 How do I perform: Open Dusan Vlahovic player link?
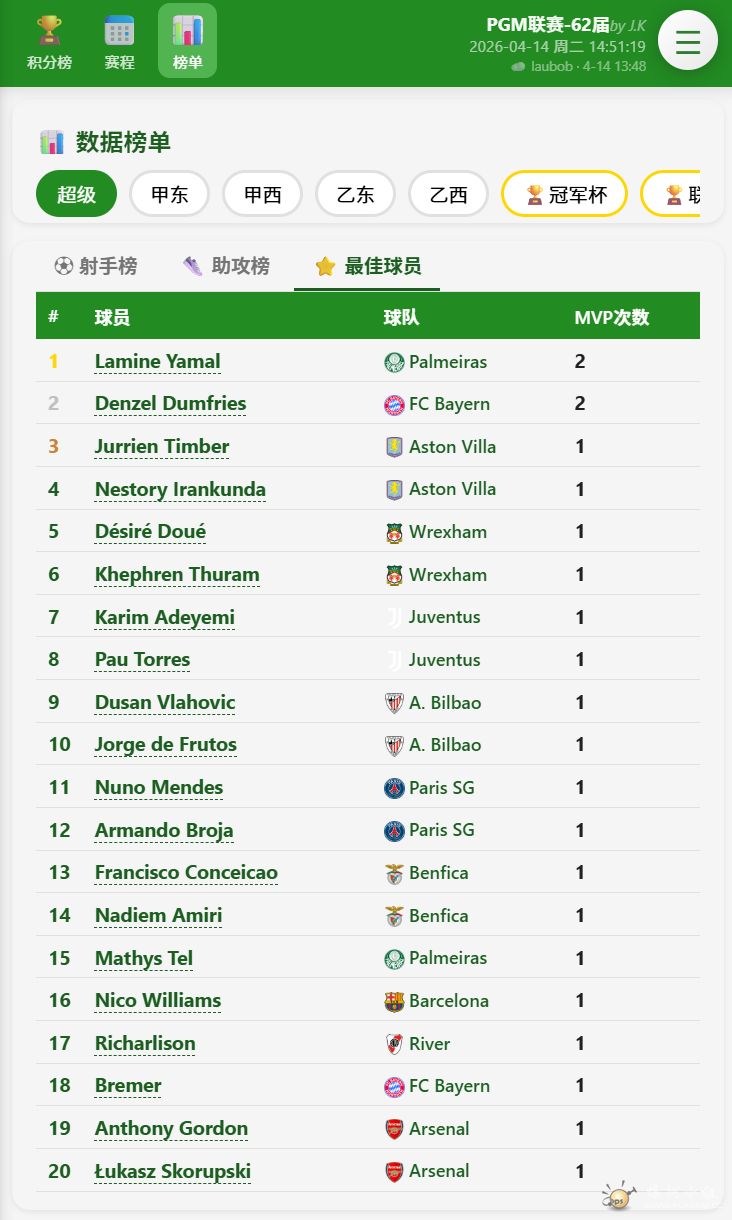(x=165, y=703)
